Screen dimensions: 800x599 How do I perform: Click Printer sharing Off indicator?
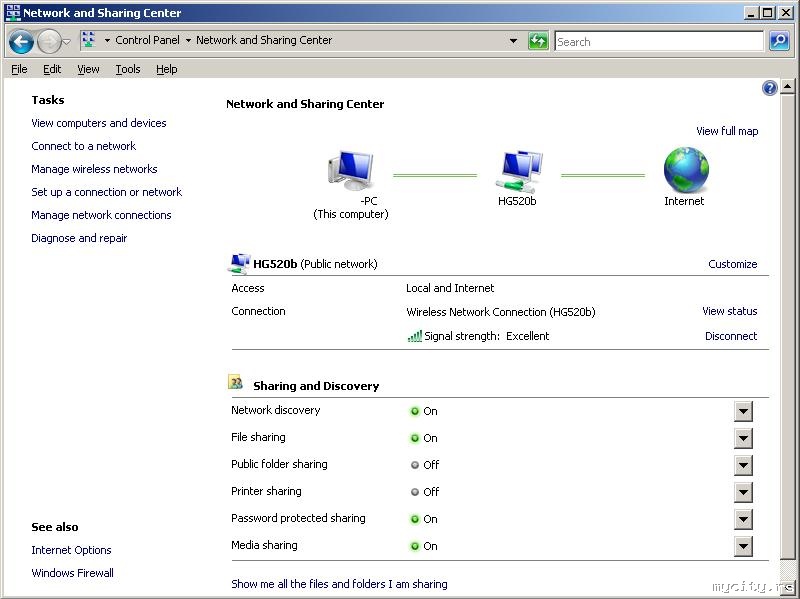pyautogui.click(x=414, y=492)
